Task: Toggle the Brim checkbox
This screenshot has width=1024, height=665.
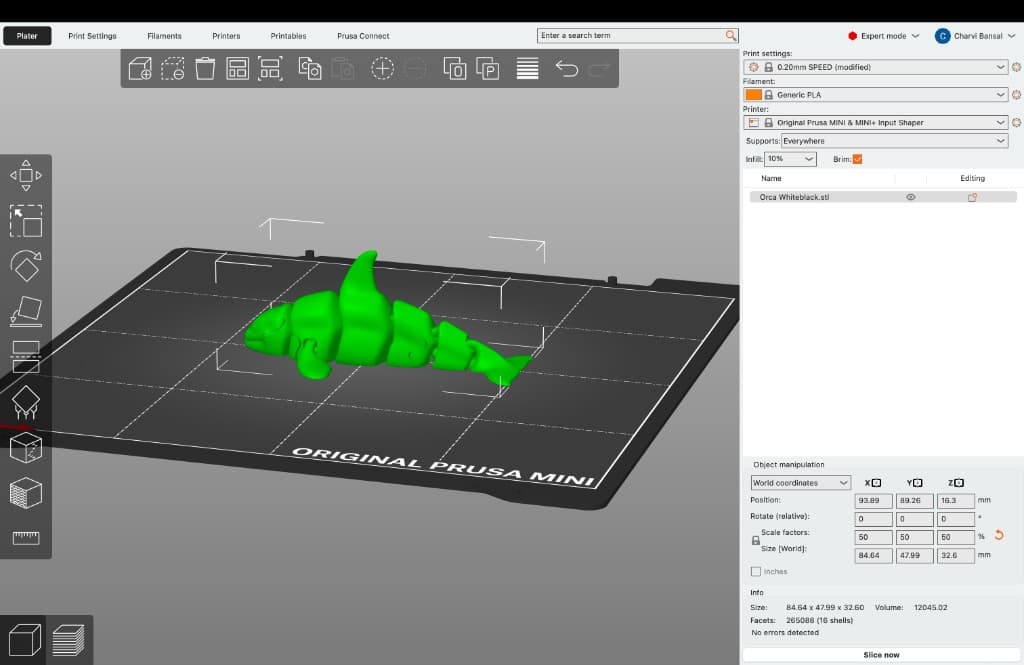Action: click(857, 159)
